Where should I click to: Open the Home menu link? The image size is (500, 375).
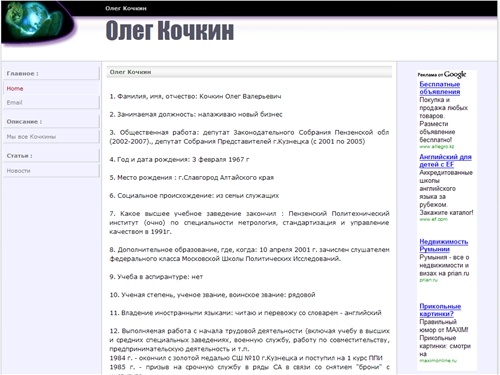[x=15, y=89]
